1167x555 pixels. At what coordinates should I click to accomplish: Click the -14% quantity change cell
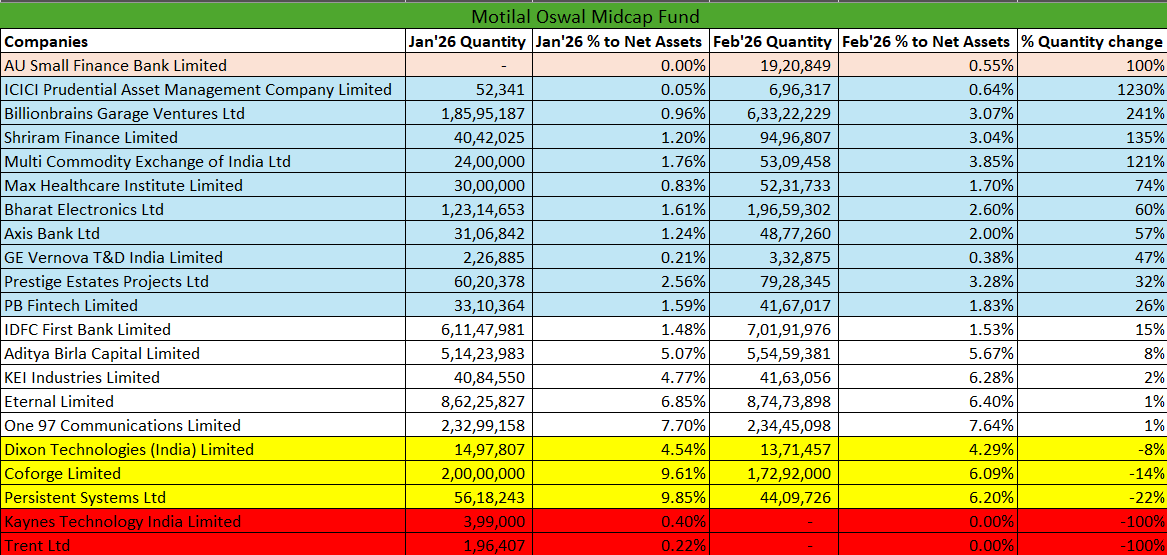(1093, 473)
